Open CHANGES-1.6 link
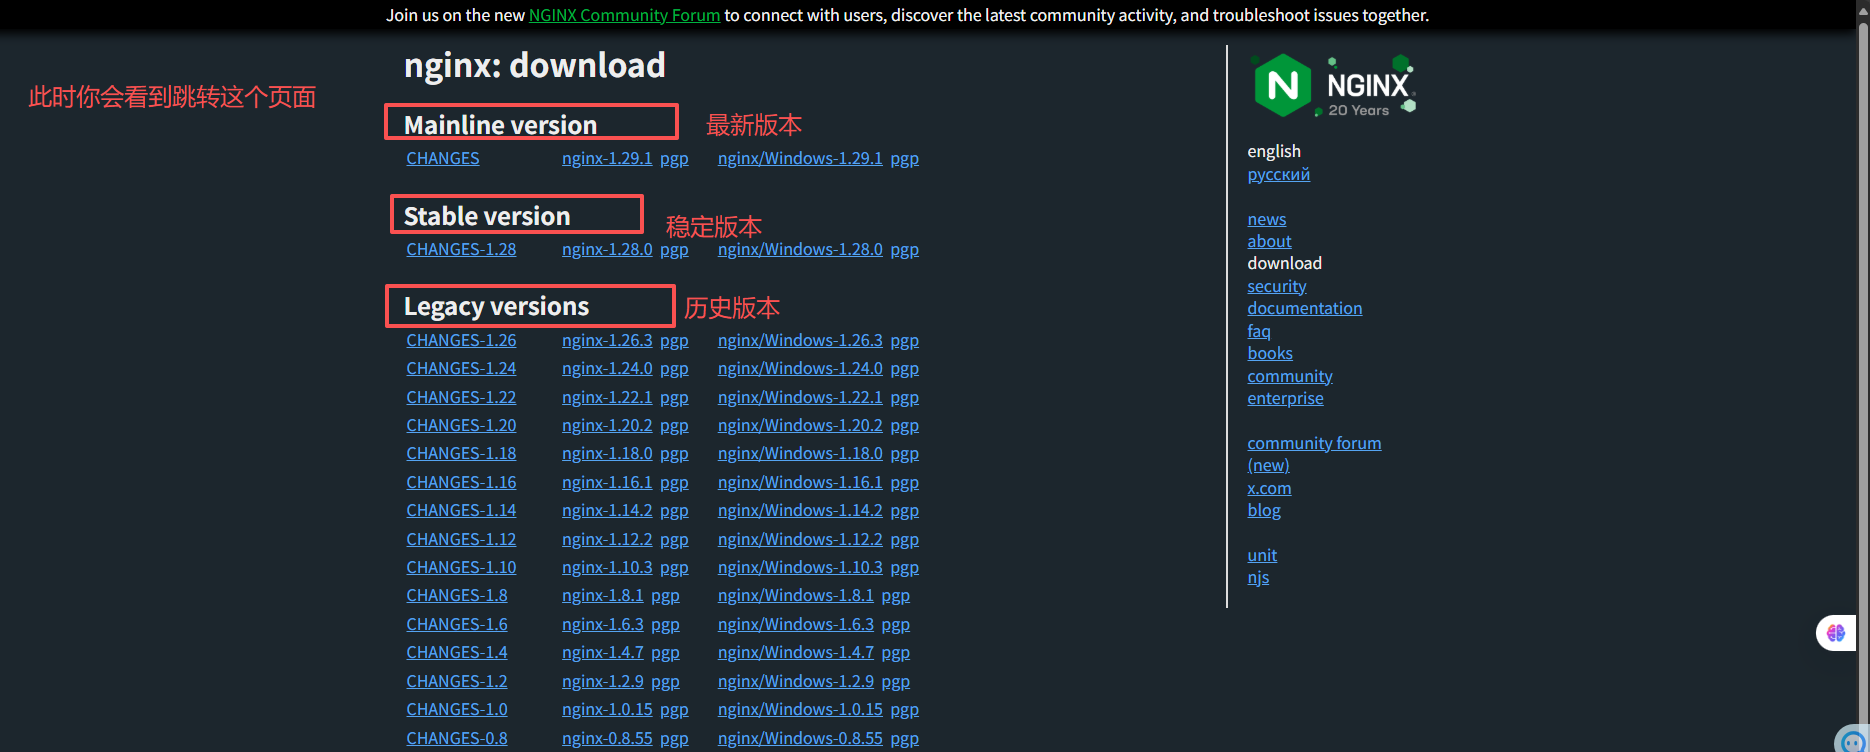The image size is (1870, 752). [457, 624]
